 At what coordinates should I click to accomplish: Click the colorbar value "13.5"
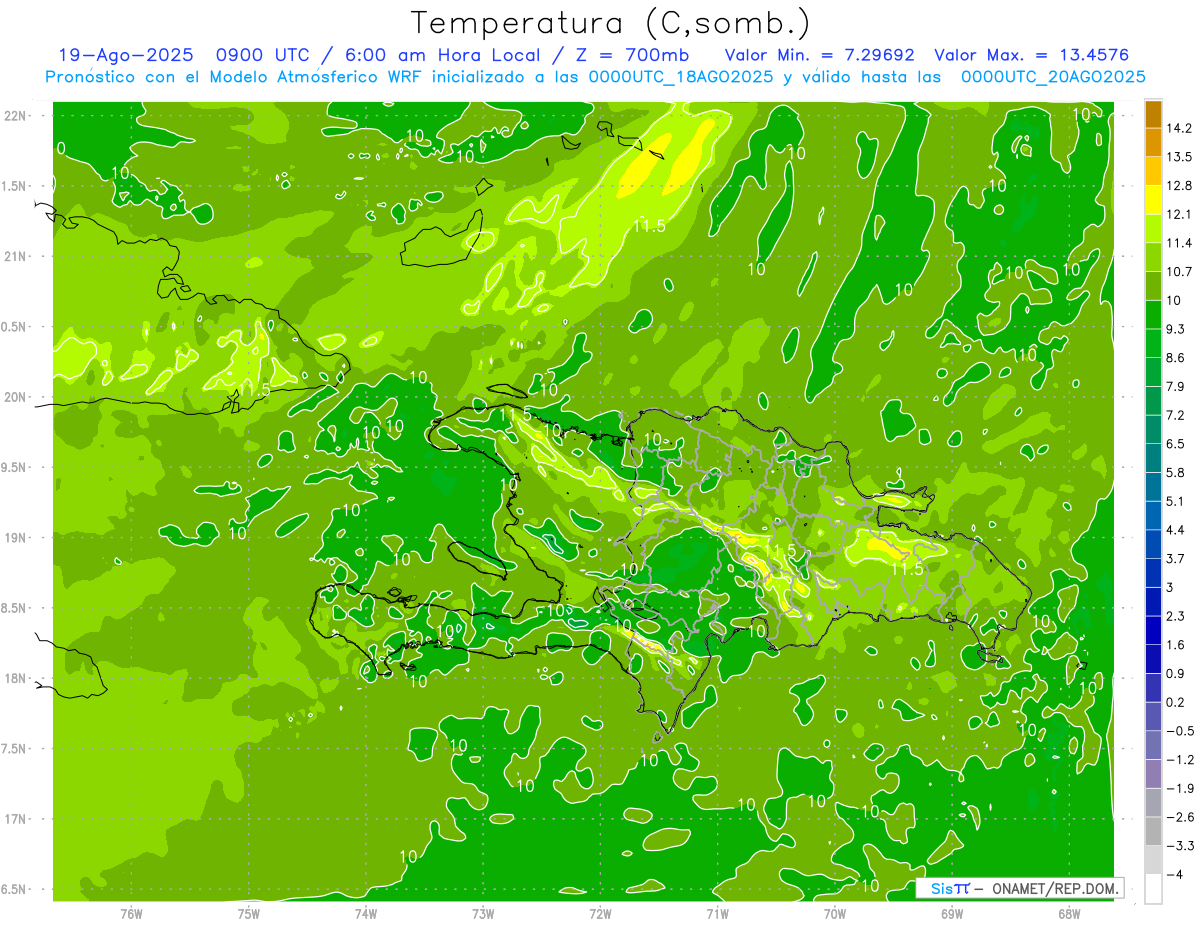pos(1180,157)
